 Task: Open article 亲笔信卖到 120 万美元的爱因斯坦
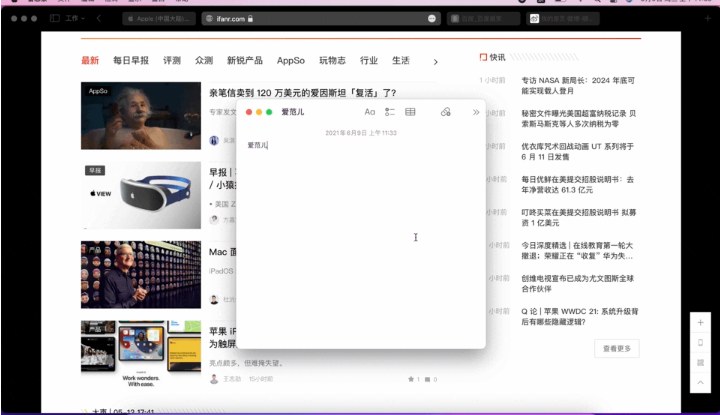303,93
